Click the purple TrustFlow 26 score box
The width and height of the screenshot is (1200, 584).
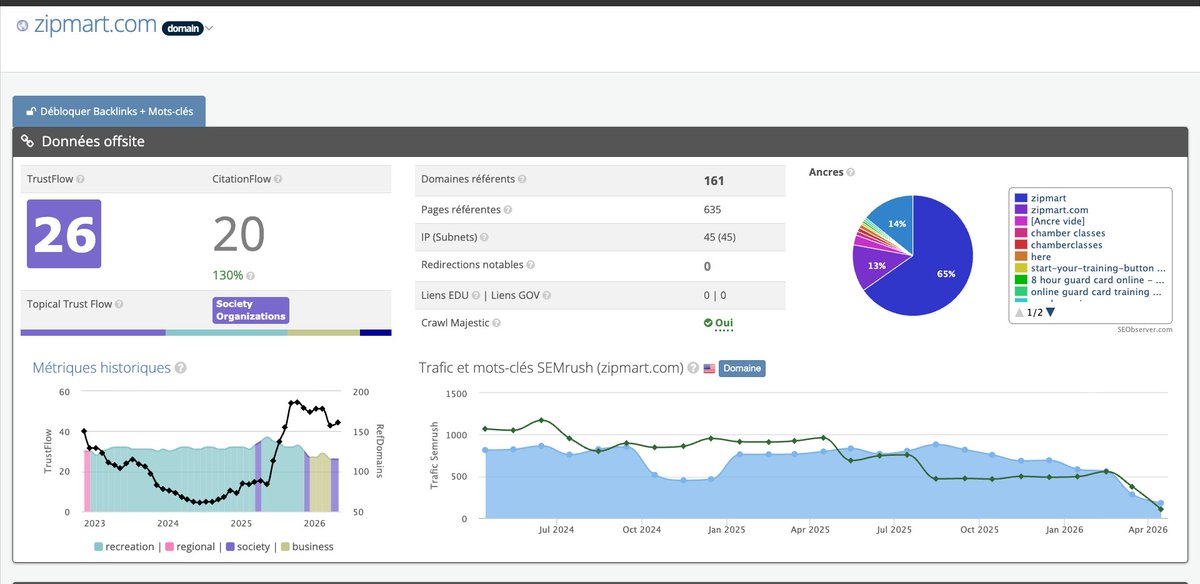64,234
